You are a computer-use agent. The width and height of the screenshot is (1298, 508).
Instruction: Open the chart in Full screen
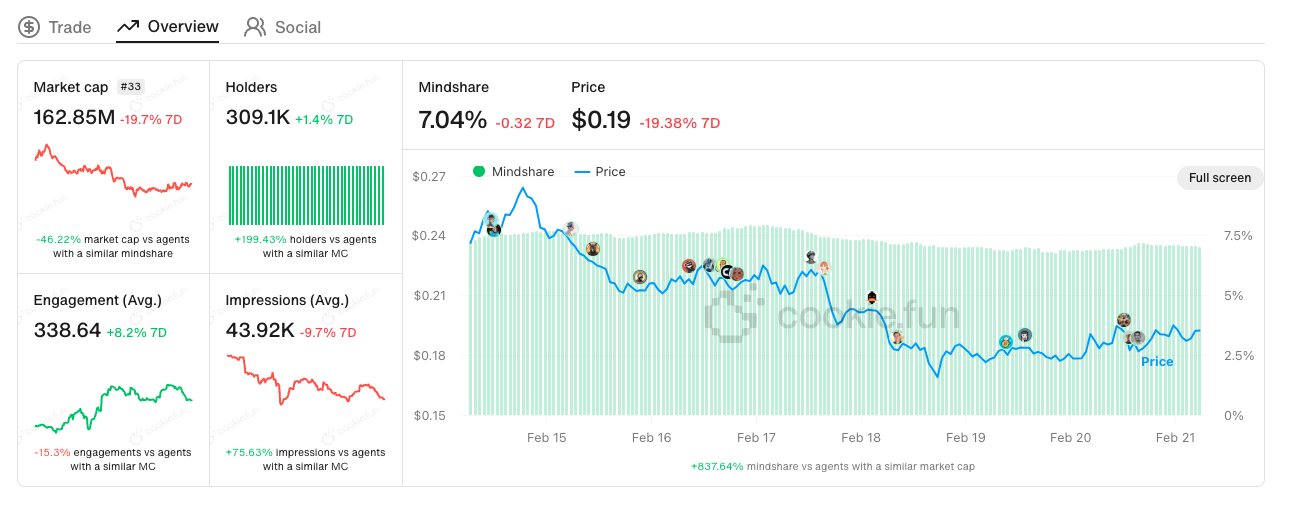pyautogui.click(x=1220, y=178)
